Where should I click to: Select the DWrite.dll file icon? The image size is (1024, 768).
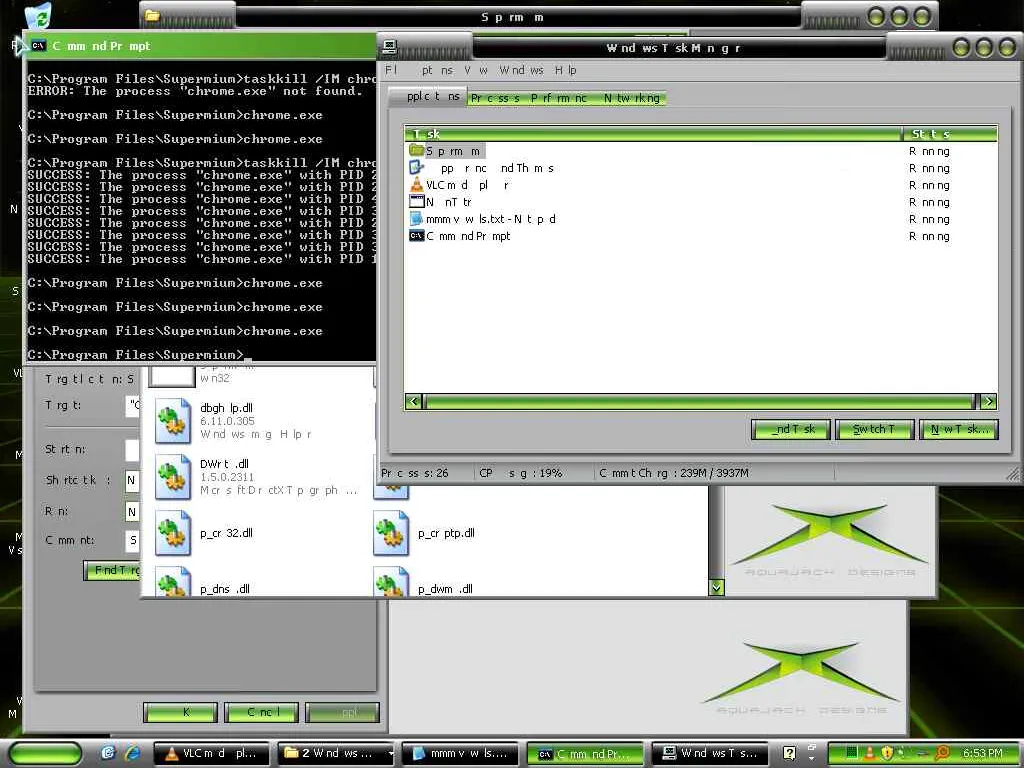point(173,477)
